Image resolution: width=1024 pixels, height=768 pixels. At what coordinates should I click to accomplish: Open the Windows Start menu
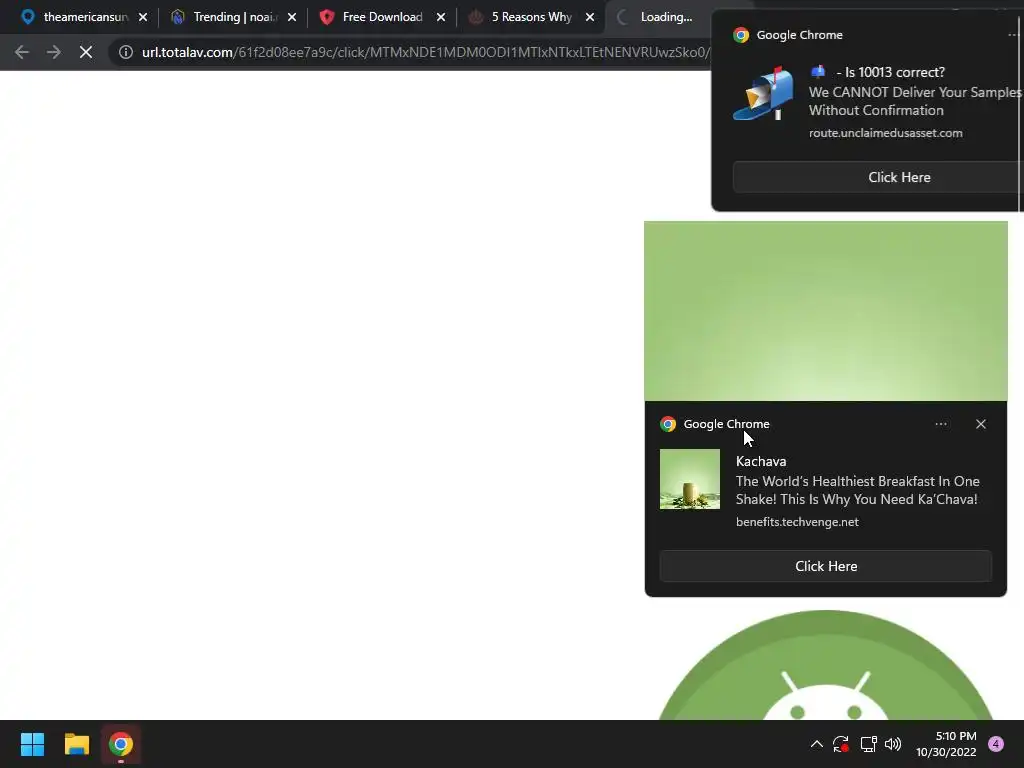pyautogui.click(x=32, y=744)
